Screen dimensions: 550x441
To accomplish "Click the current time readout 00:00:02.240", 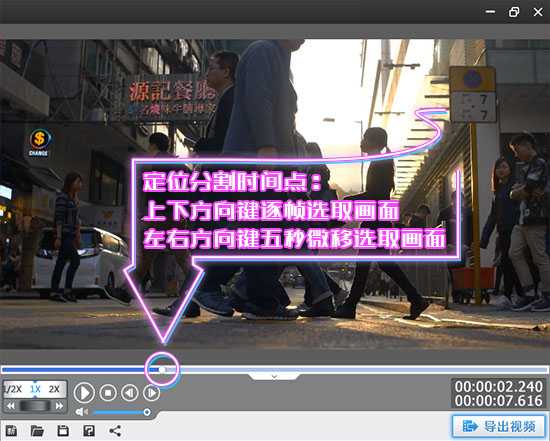I will [498, 387].
